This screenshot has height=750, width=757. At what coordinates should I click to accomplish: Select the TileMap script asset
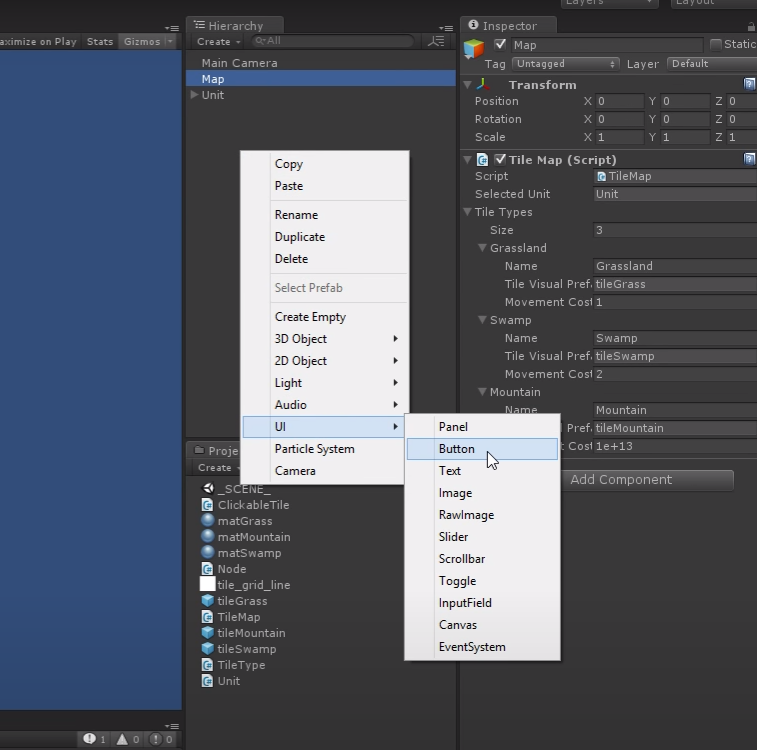(x=231, y=617)
